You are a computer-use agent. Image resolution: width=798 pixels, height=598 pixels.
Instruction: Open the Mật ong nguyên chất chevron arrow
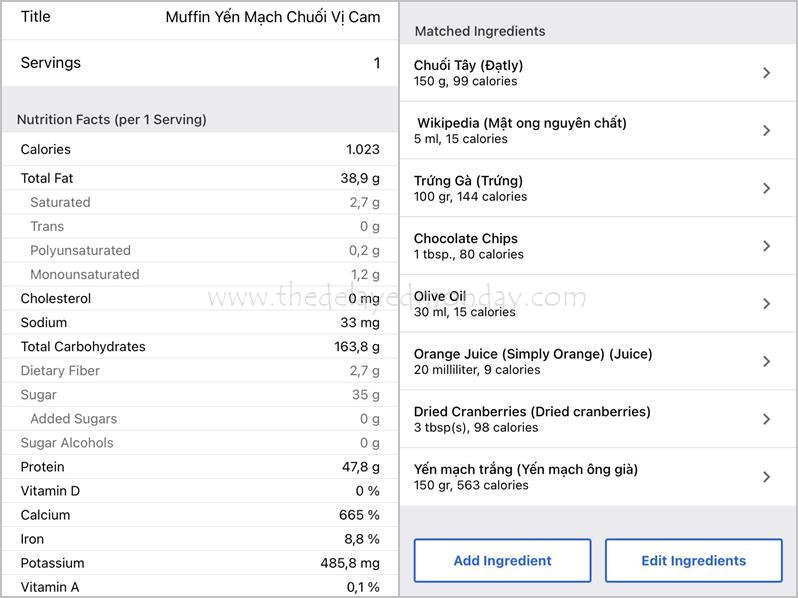click(767, 131)
